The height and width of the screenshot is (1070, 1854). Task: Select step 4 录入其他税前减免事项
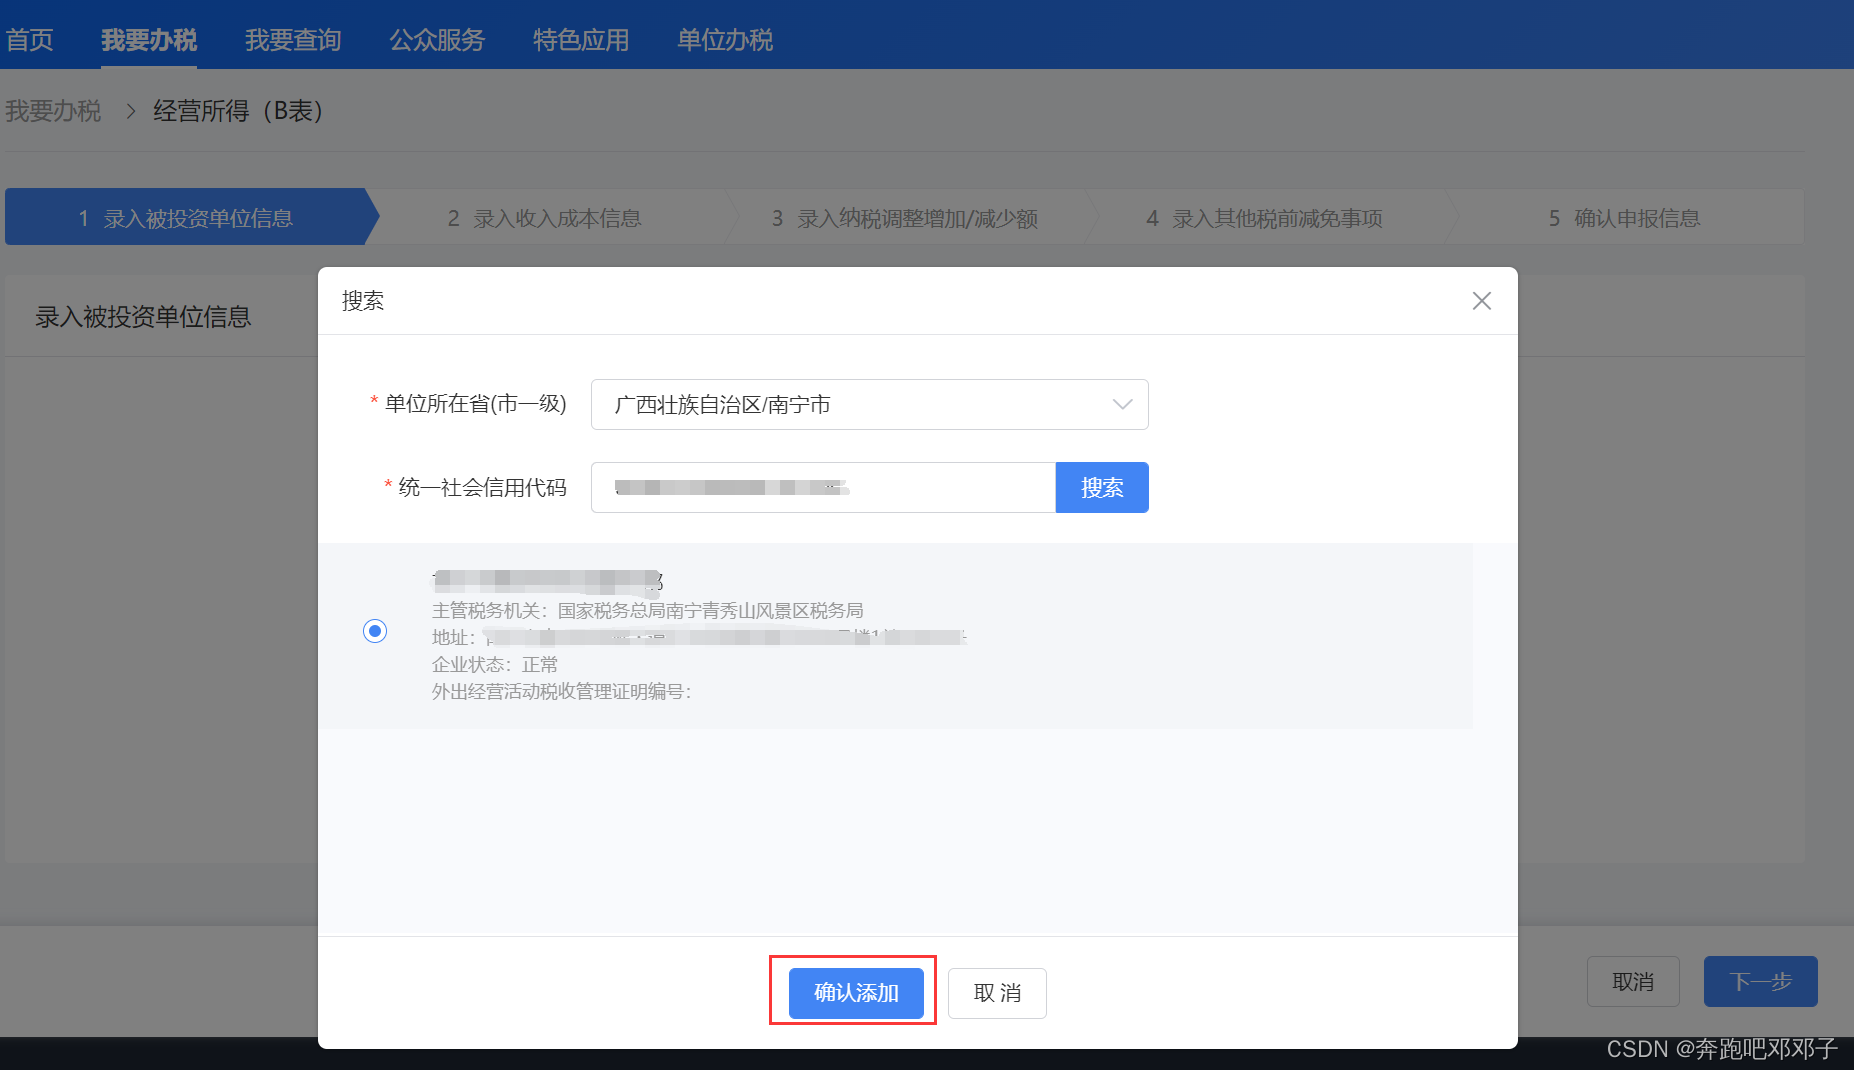tap(1265, 218)
